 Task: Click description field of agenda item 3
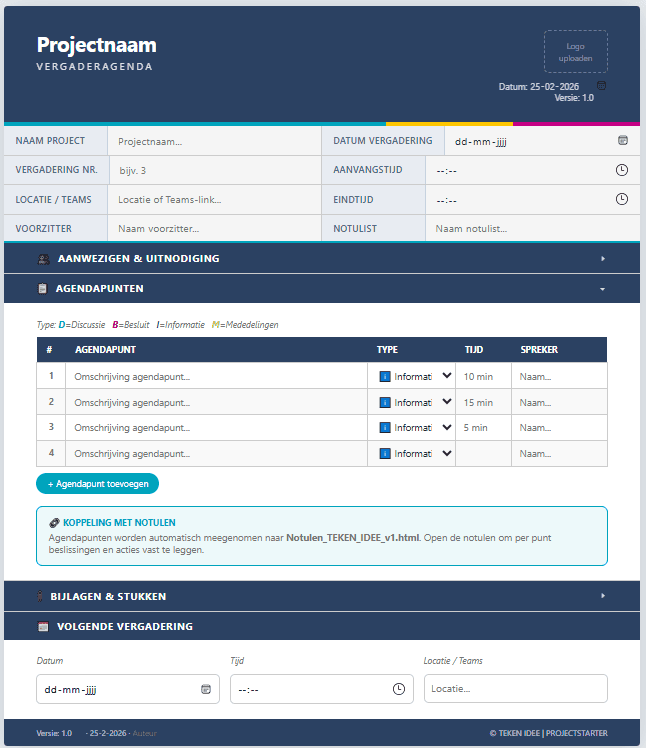(216, 427)
